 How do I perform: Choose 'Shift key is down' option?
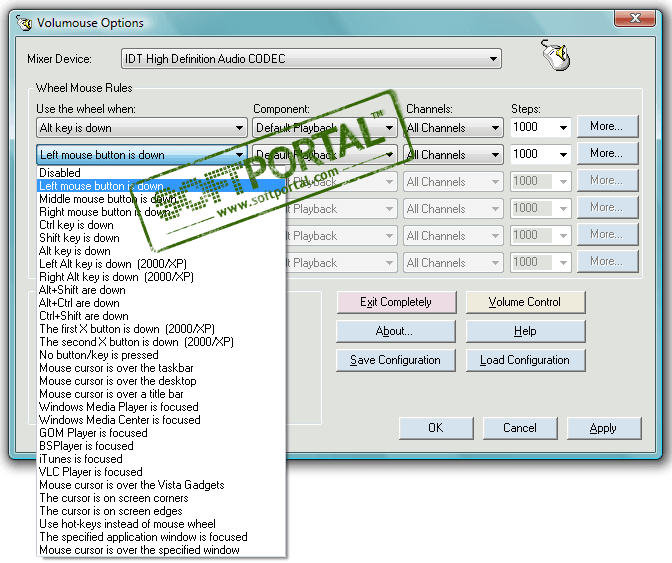pos(161,238)
